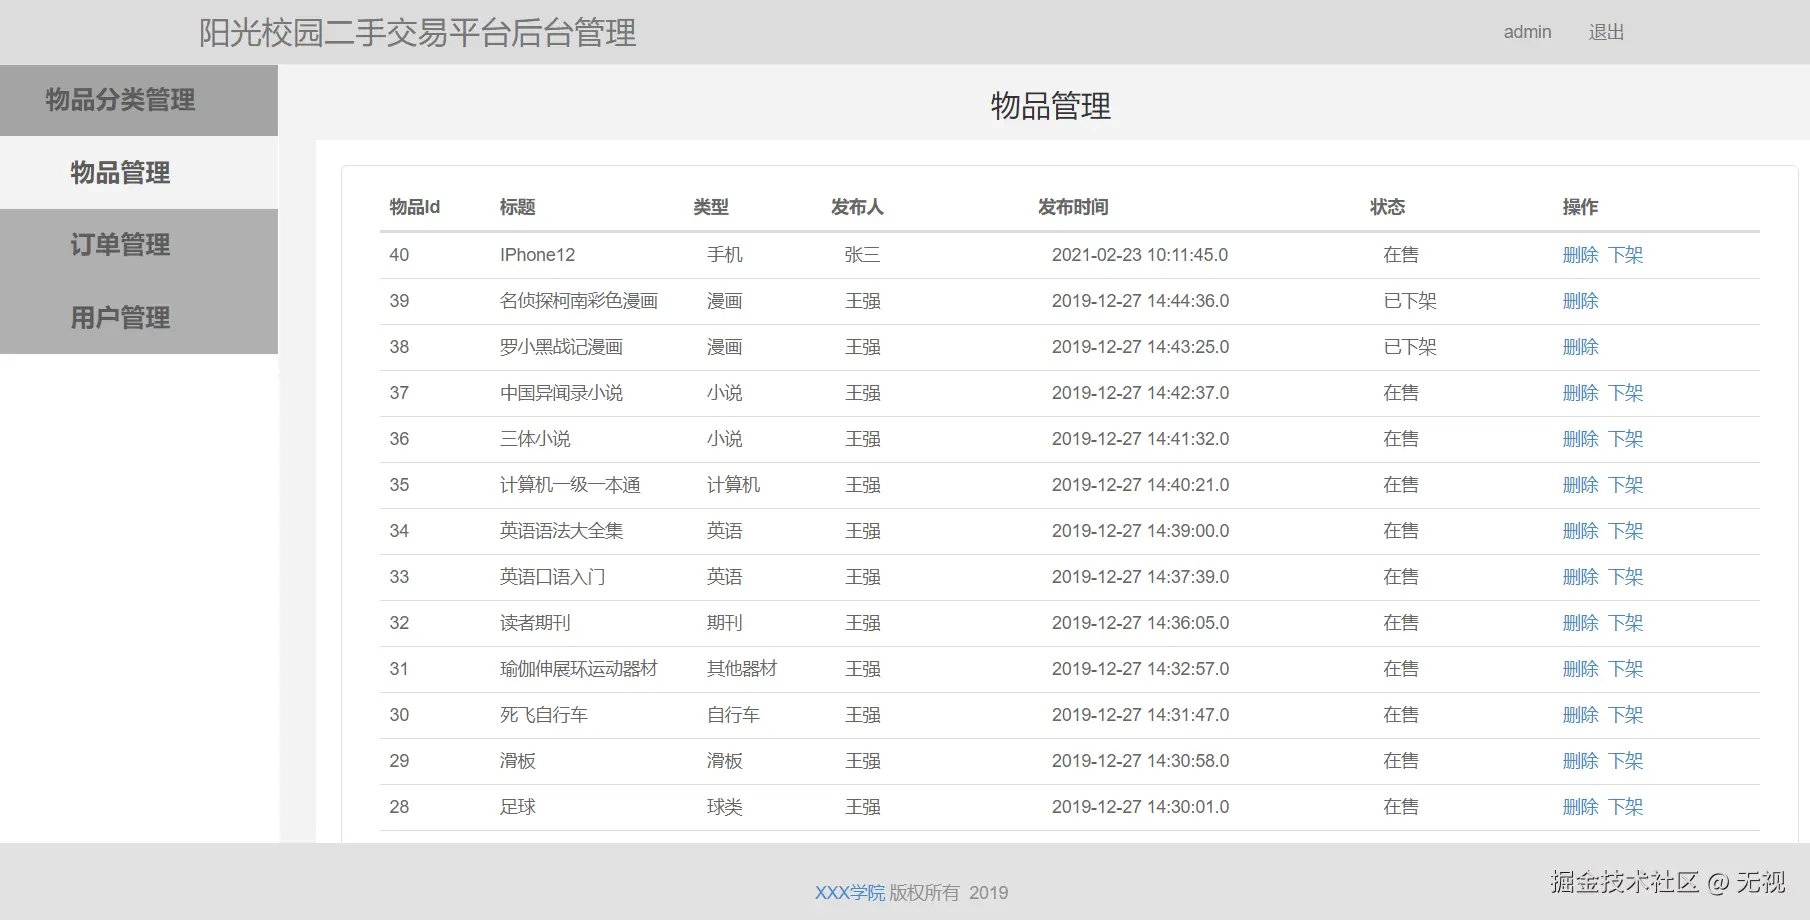Click the 发布时间 column header
1810x920 pixels.
1073,207
